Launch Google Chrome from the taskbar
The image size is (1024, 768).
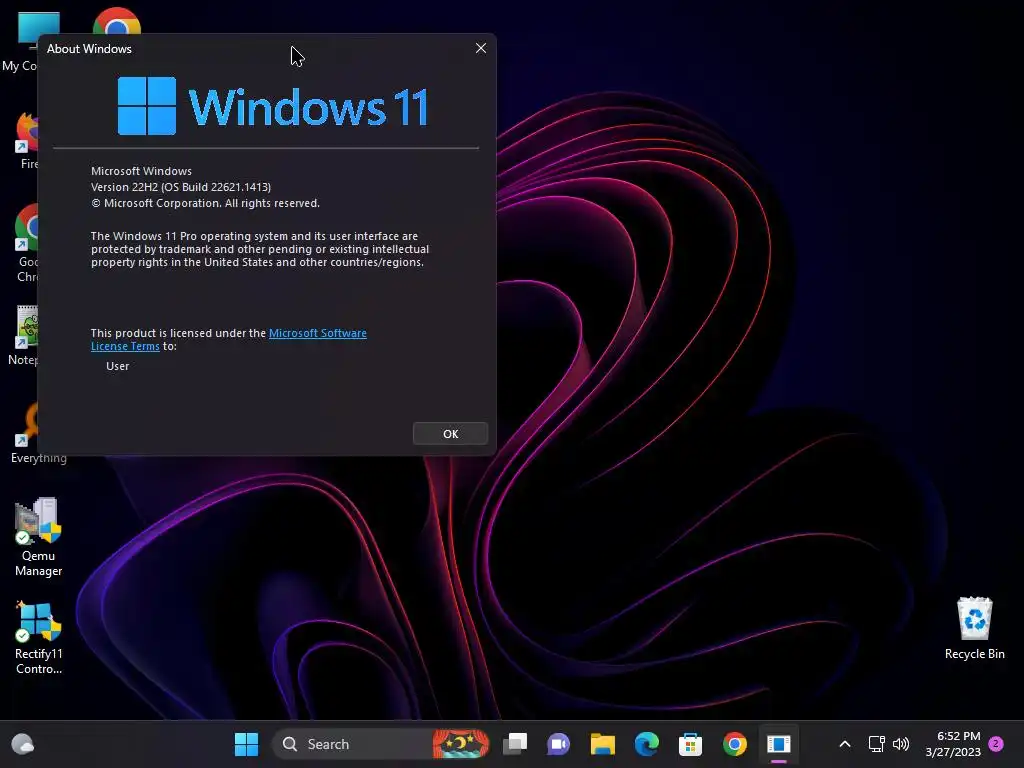[735, 744]
